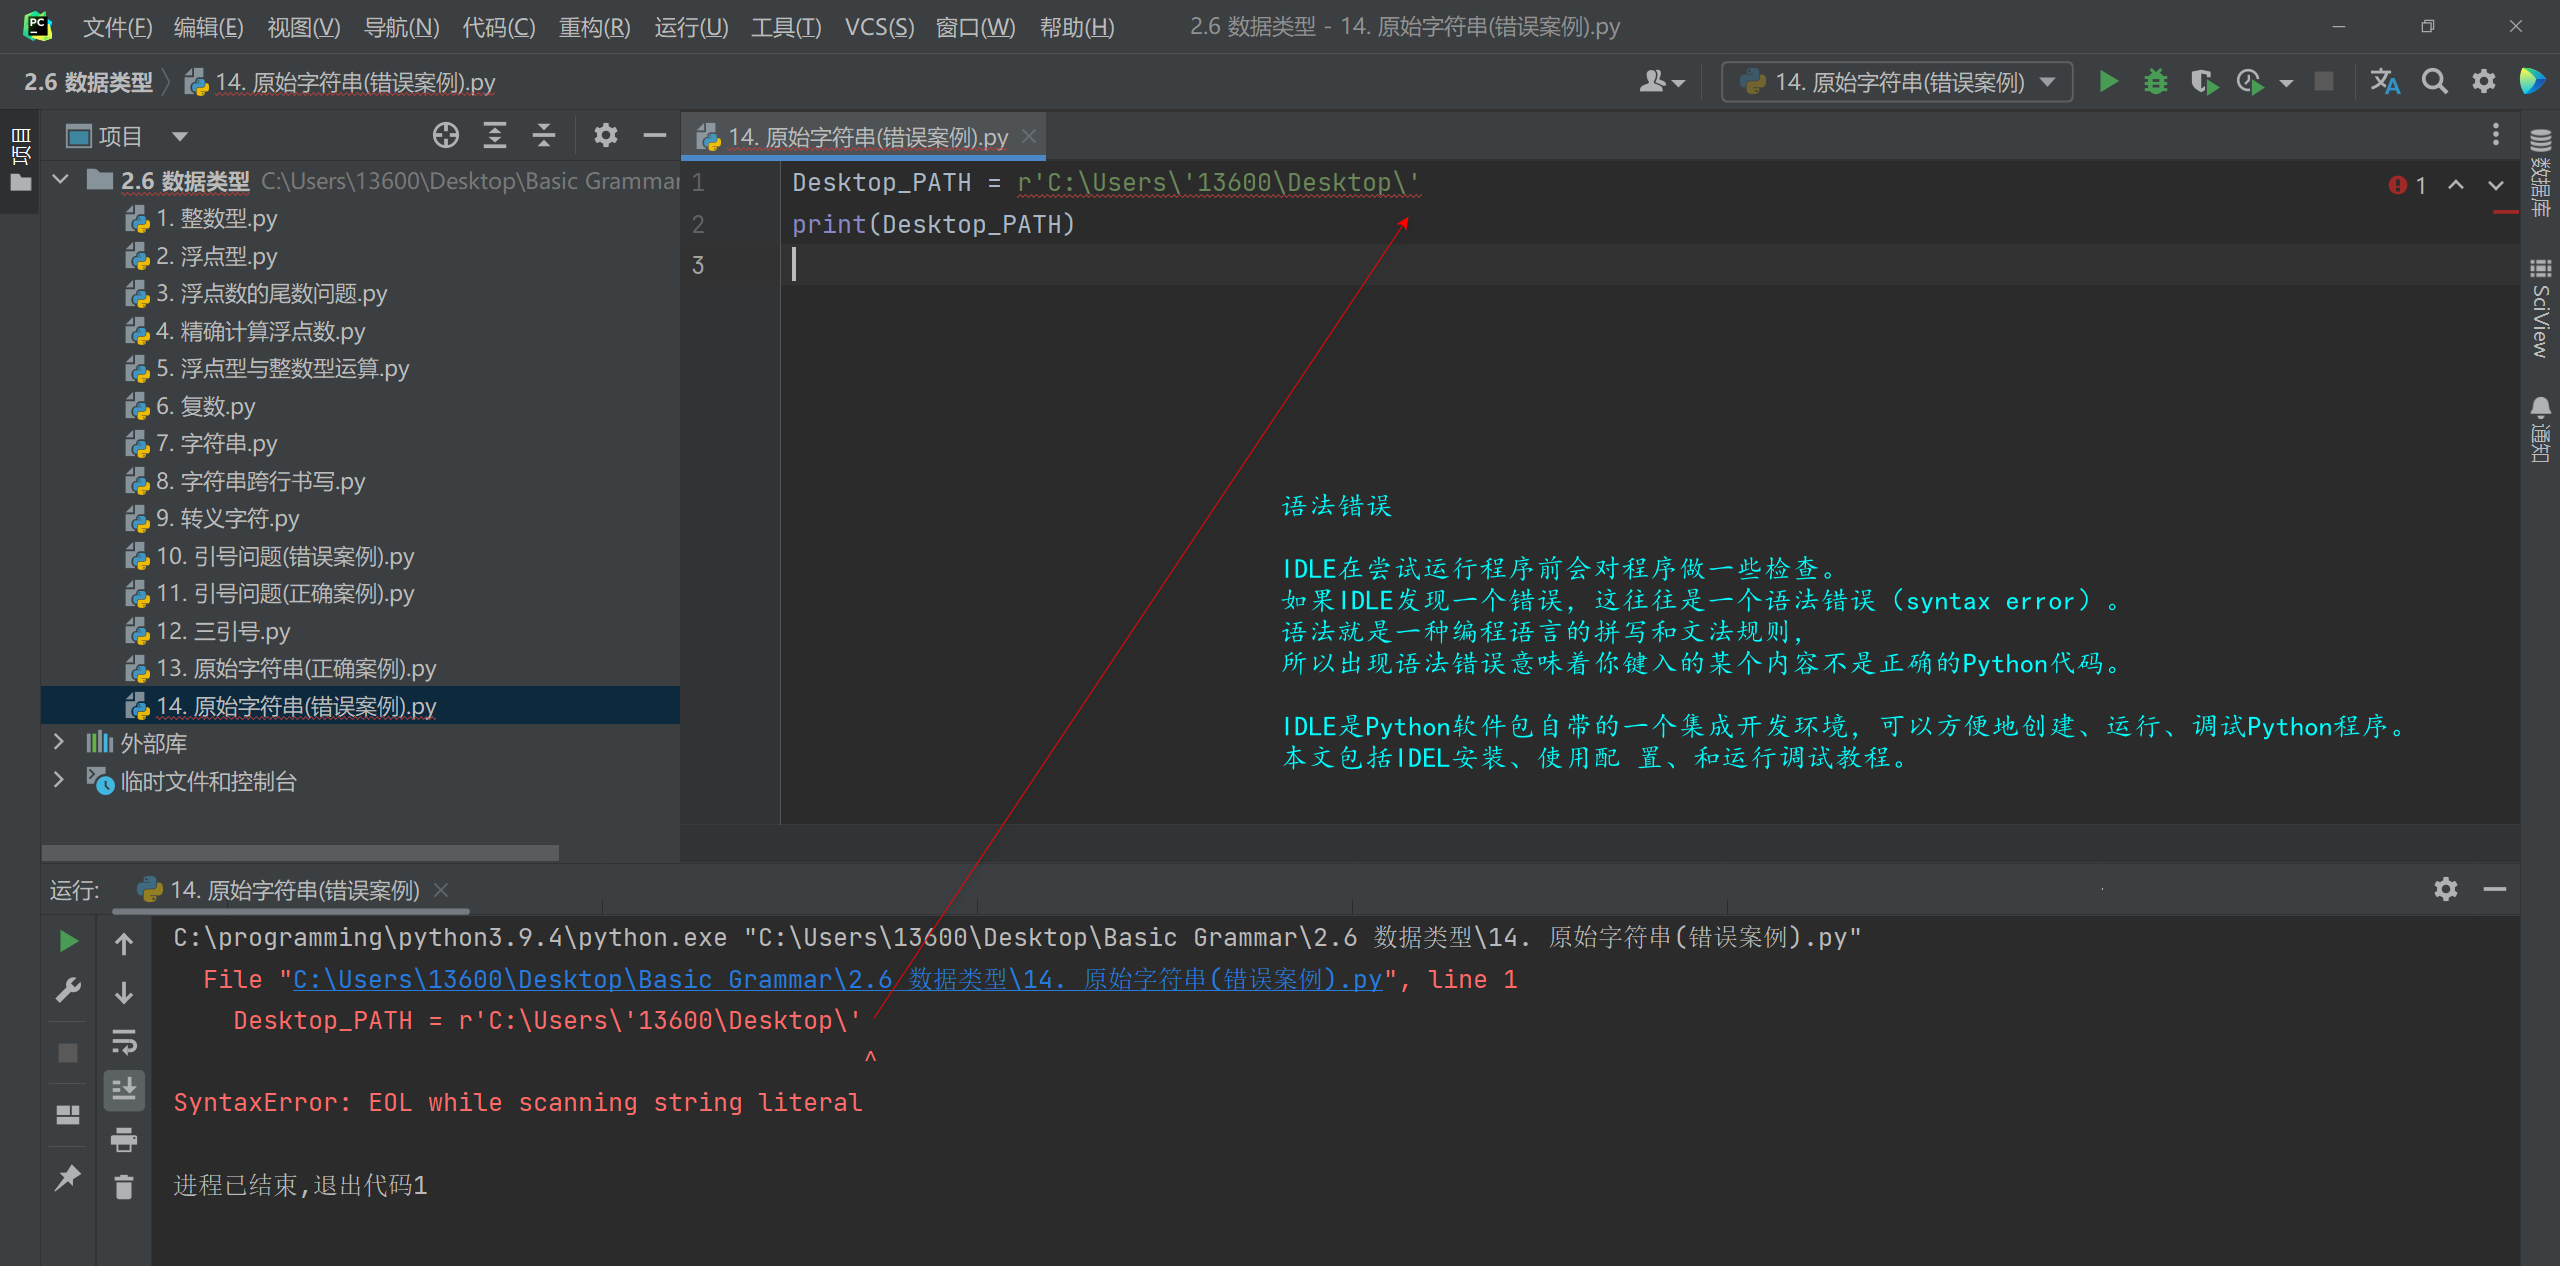2560x1266 pixels.
Task: Toggle scroll to end in console
Action: (x=124, y=1090)
